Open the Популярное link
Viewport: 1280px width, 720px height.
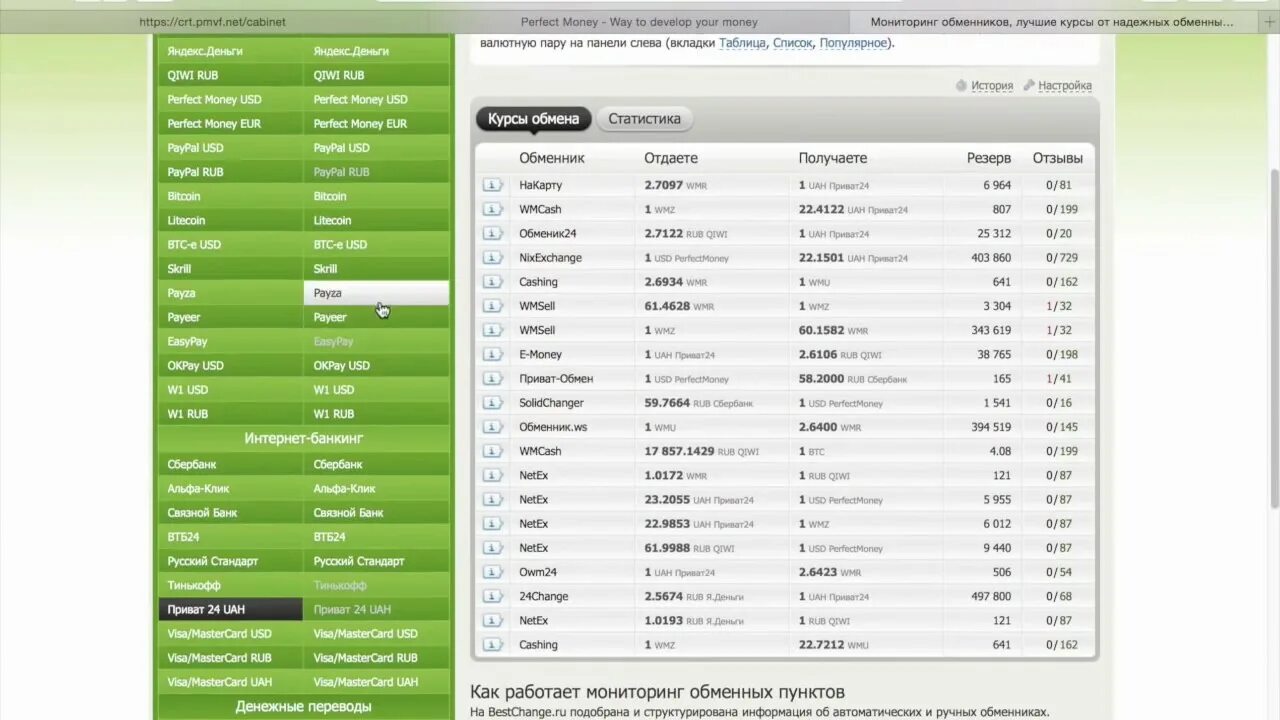click(x=853, y=43)
